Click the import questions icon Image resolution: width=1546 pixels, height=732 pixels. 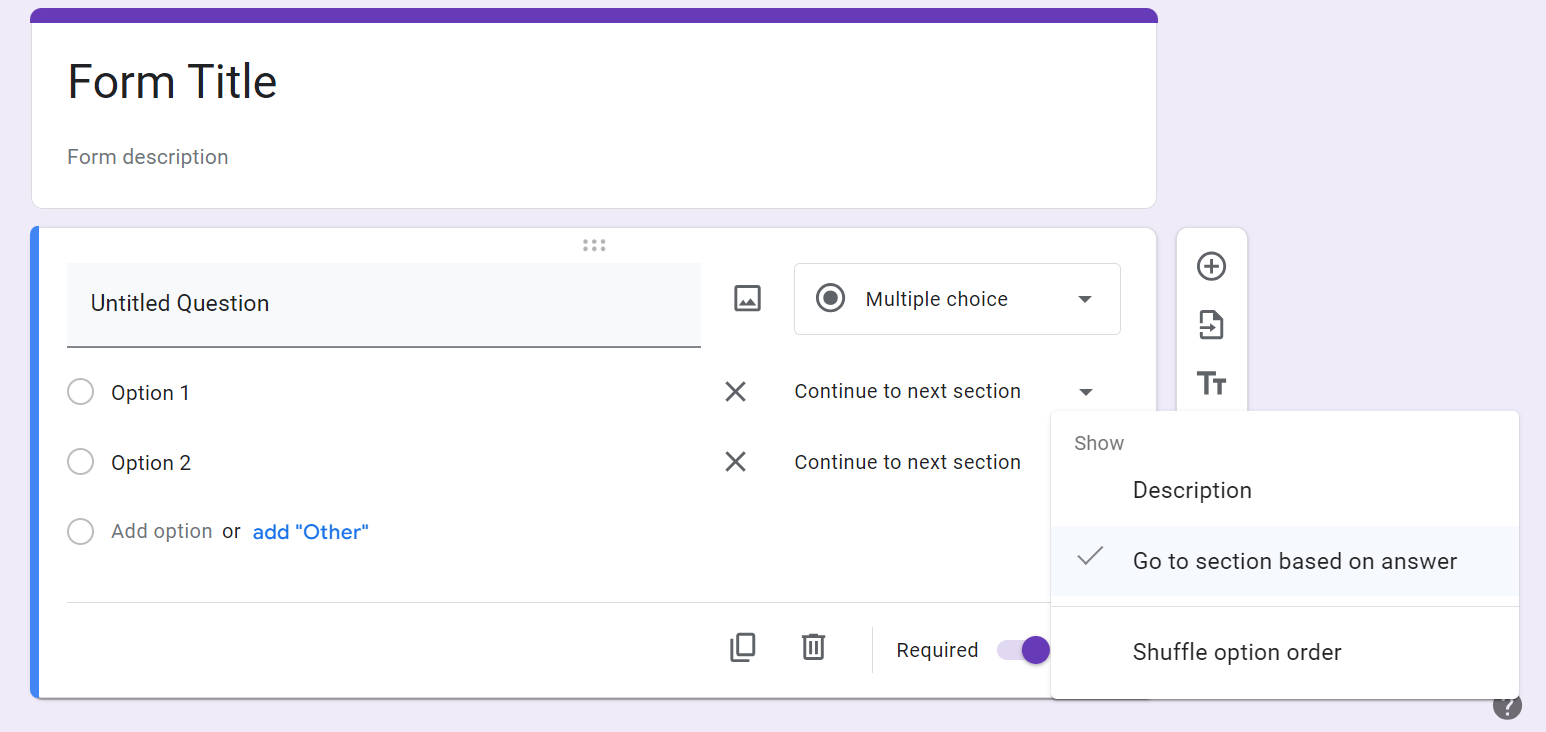click(x=1211, y=325)
